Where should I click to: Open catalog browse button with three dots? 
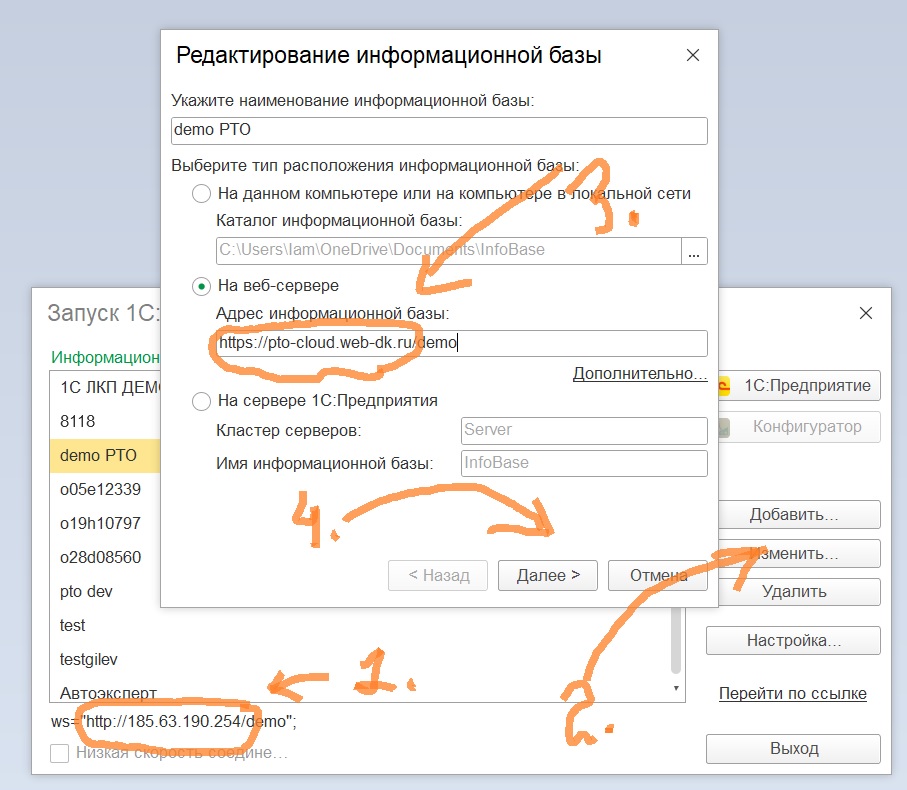coord(694,251)
